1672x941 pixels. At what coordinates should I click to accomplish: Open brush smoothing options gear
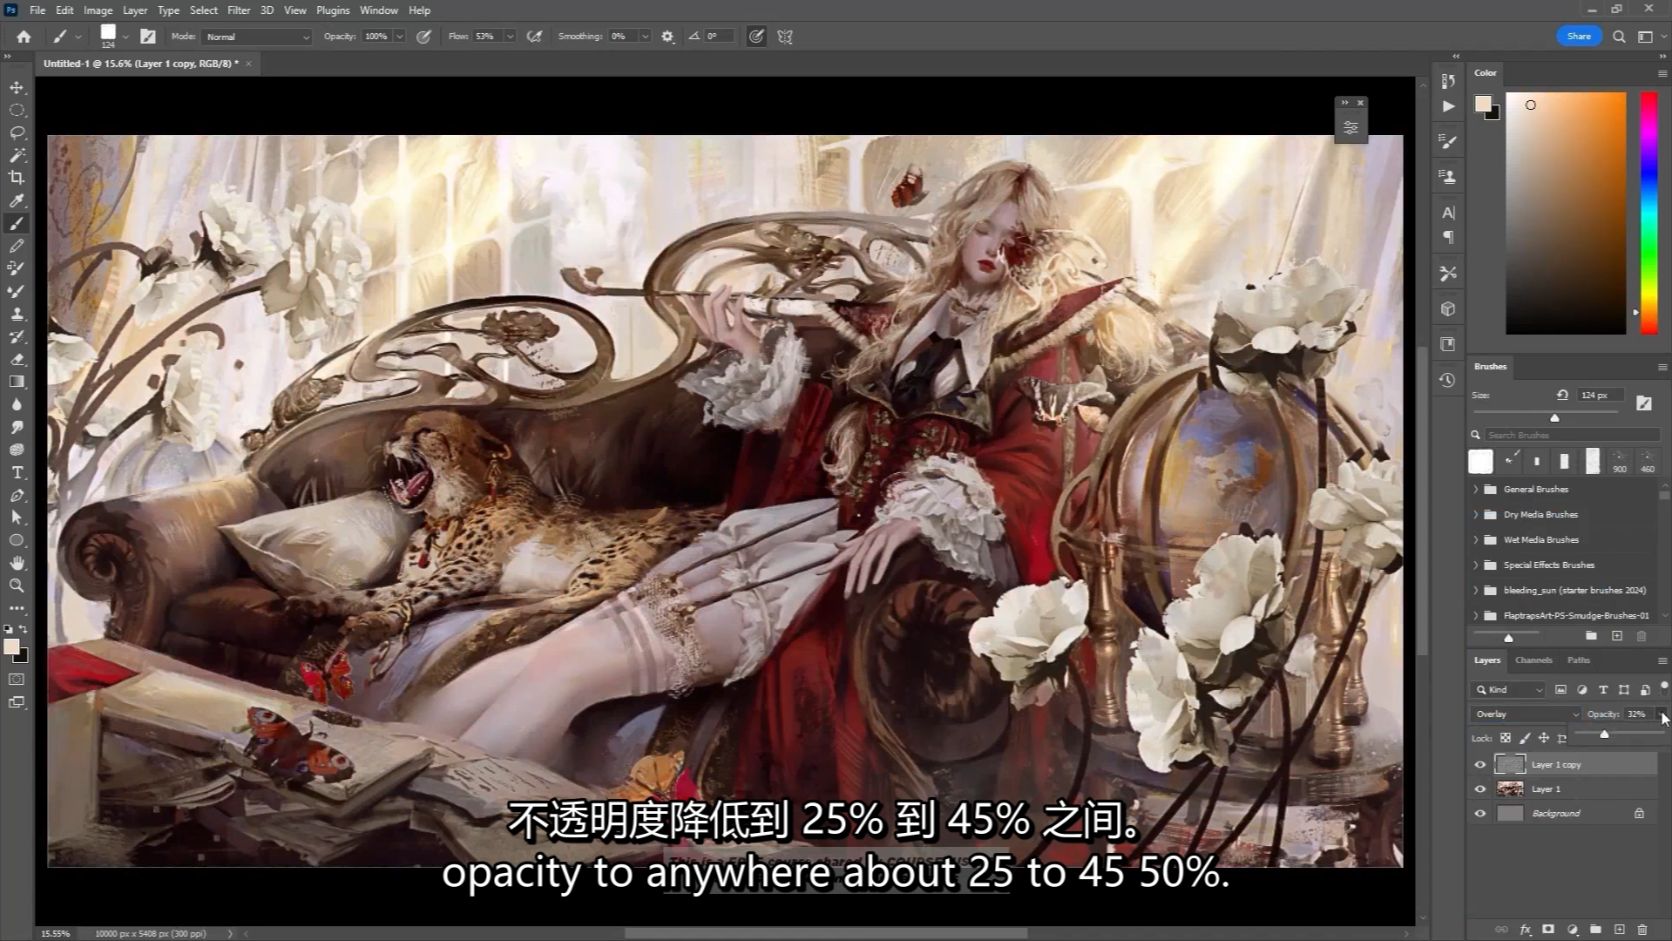668,37
